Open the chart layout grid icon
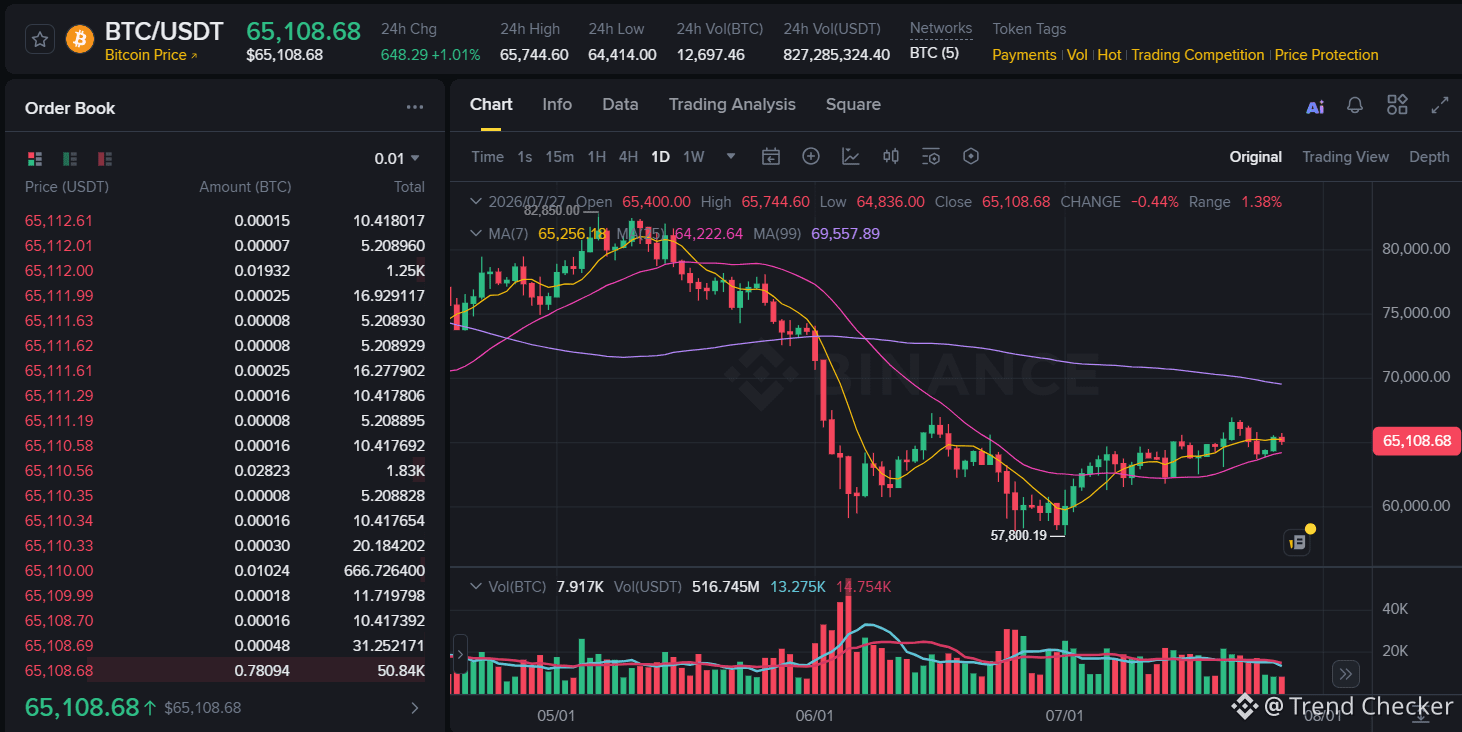This screenshot has height=732, width=1462. coord(1397,105)
